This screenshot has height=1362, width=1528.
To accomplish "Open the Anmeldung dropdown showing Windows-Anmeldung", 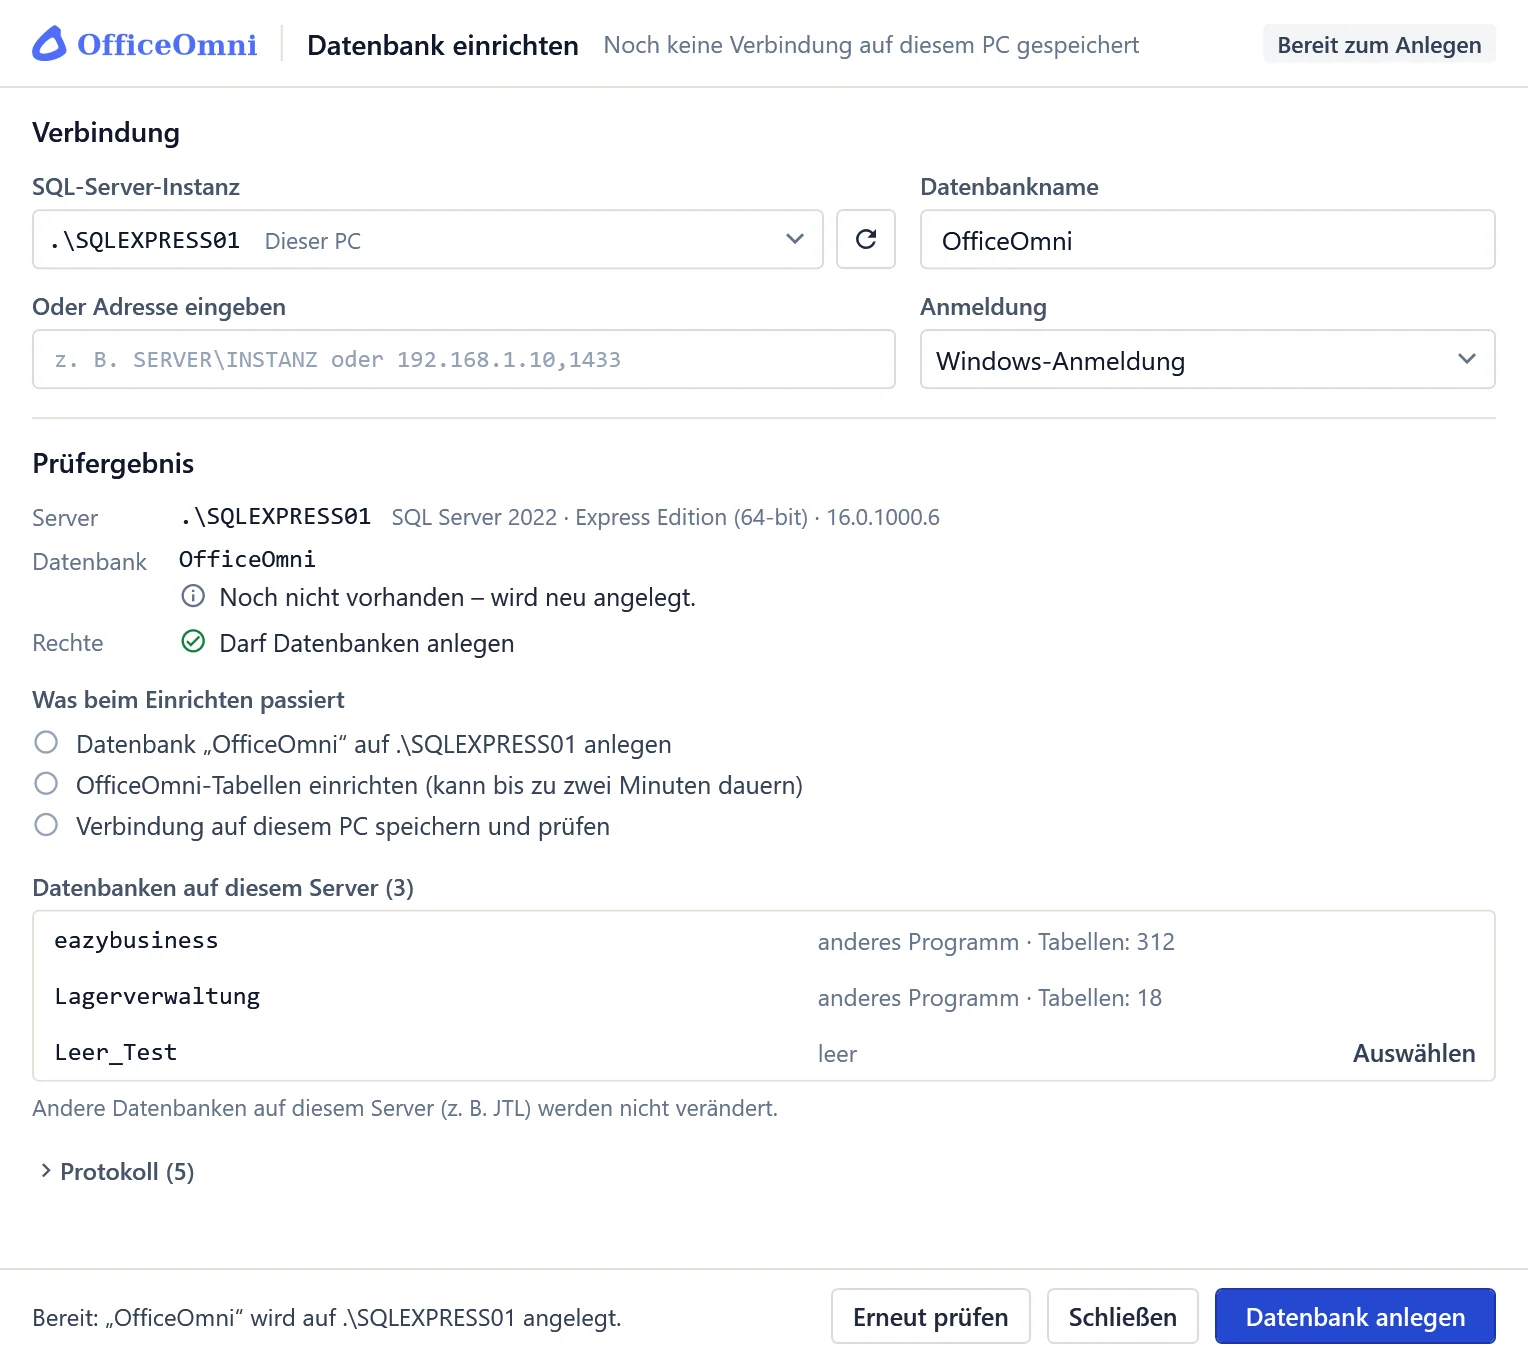I will click(1208, 359).
